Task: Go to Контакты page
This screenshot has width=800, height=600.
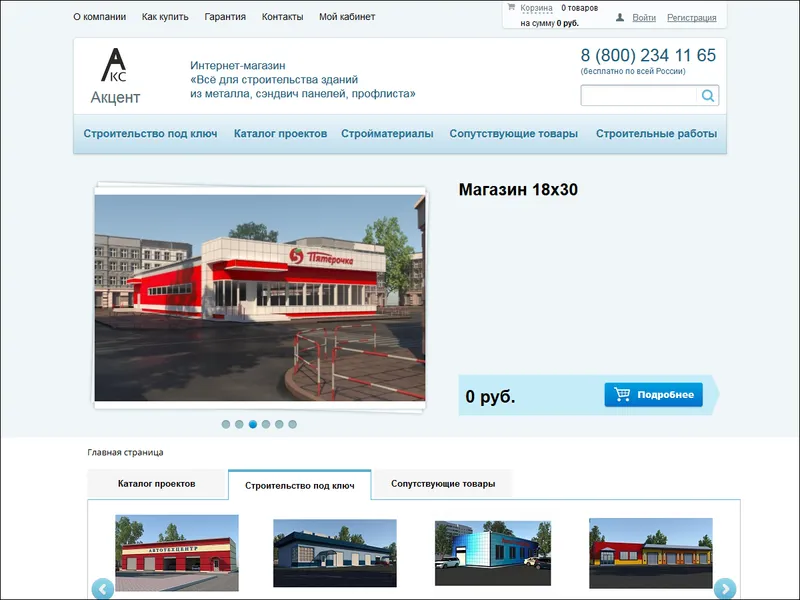Action: click(282, 17)
